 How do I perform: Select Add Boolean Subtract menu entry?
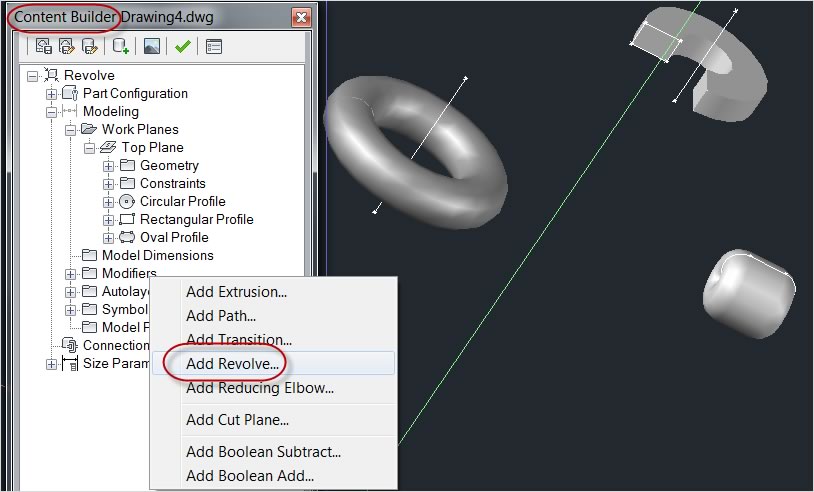(x=263, y=452)
